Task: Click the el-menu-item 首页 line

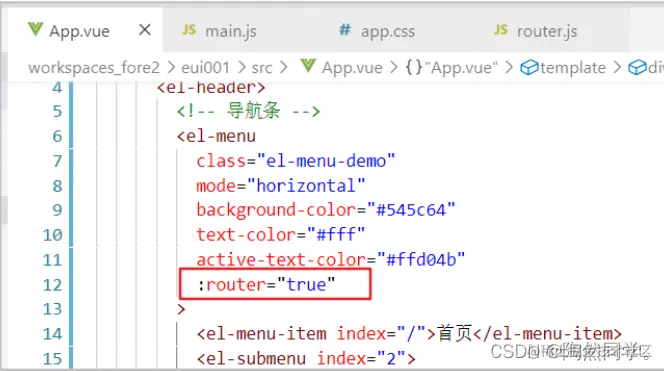Action: pyautogui.click(x=409, y=334)
